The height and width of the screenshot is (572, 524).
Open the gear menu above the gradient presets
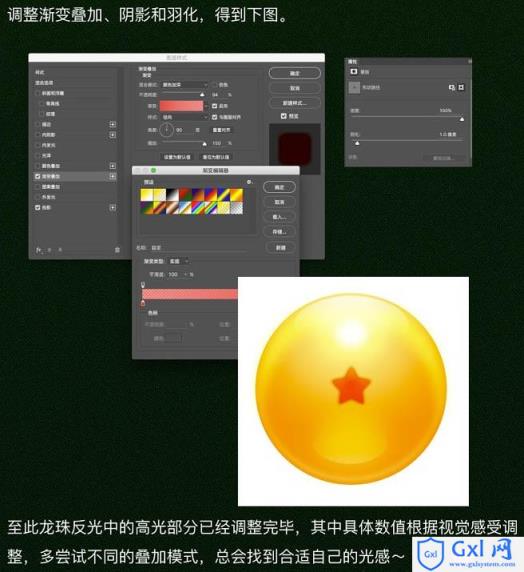[249, 182]
